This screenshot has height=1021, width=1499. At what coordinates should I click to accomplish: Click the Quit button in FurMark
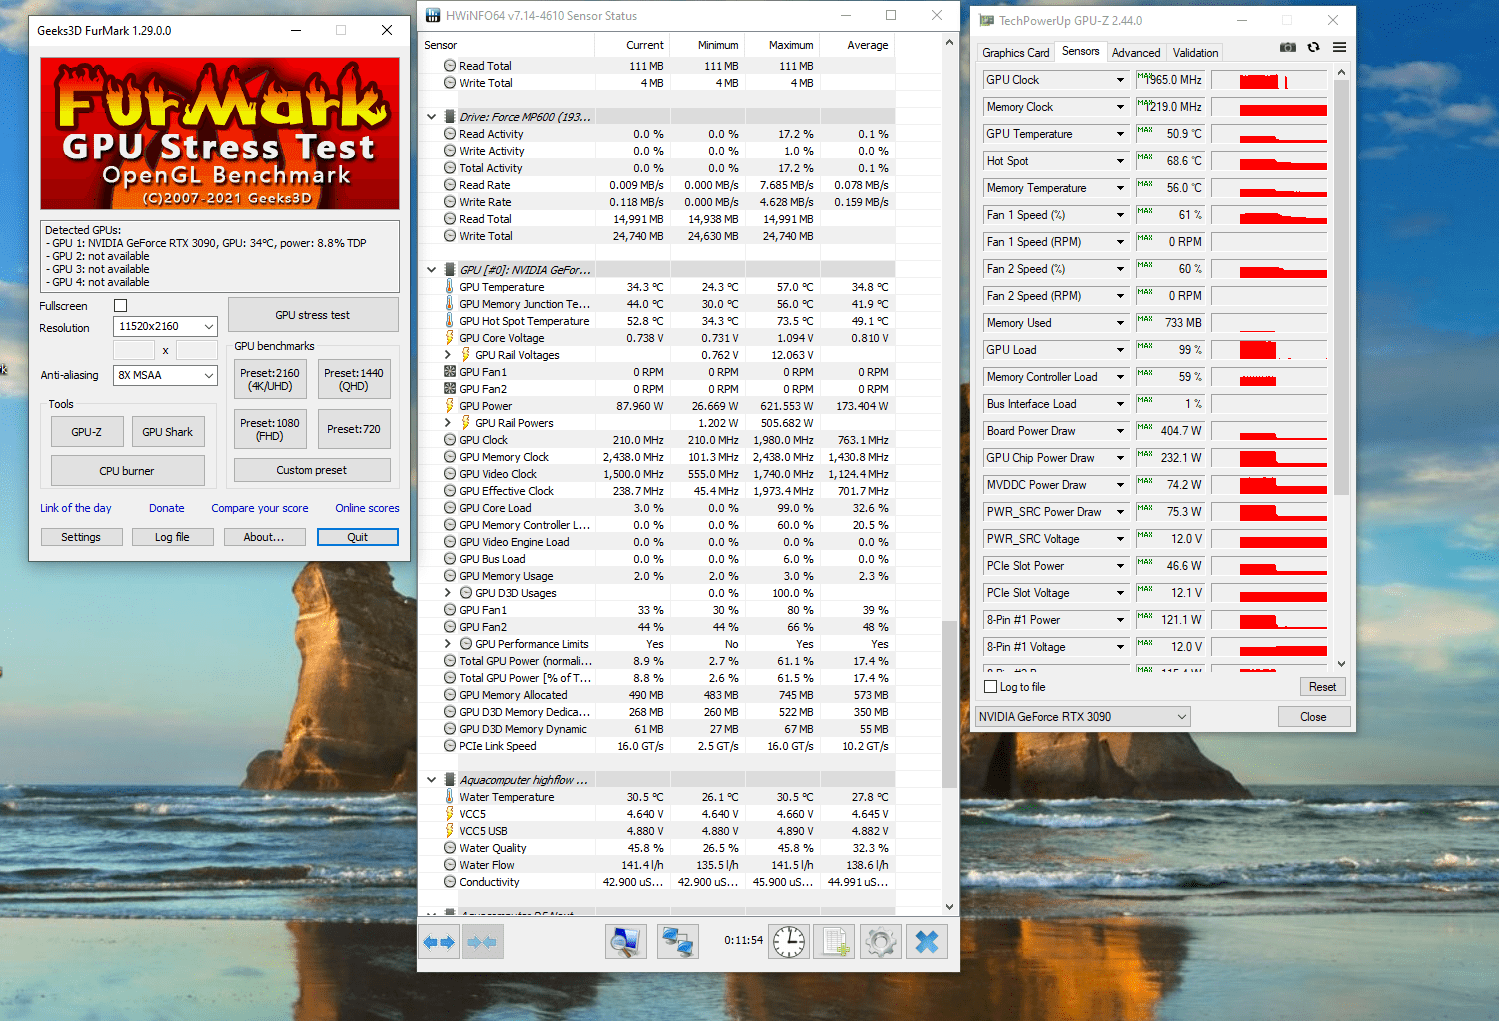[x=358, y=537]
